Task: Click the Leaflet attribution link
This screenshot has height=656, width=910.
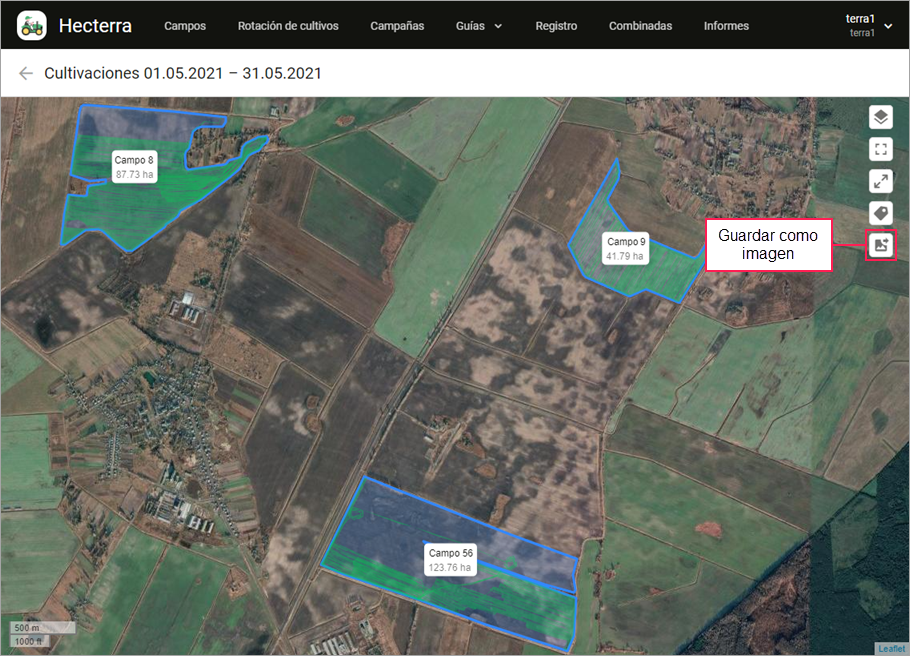Action: 891,648
